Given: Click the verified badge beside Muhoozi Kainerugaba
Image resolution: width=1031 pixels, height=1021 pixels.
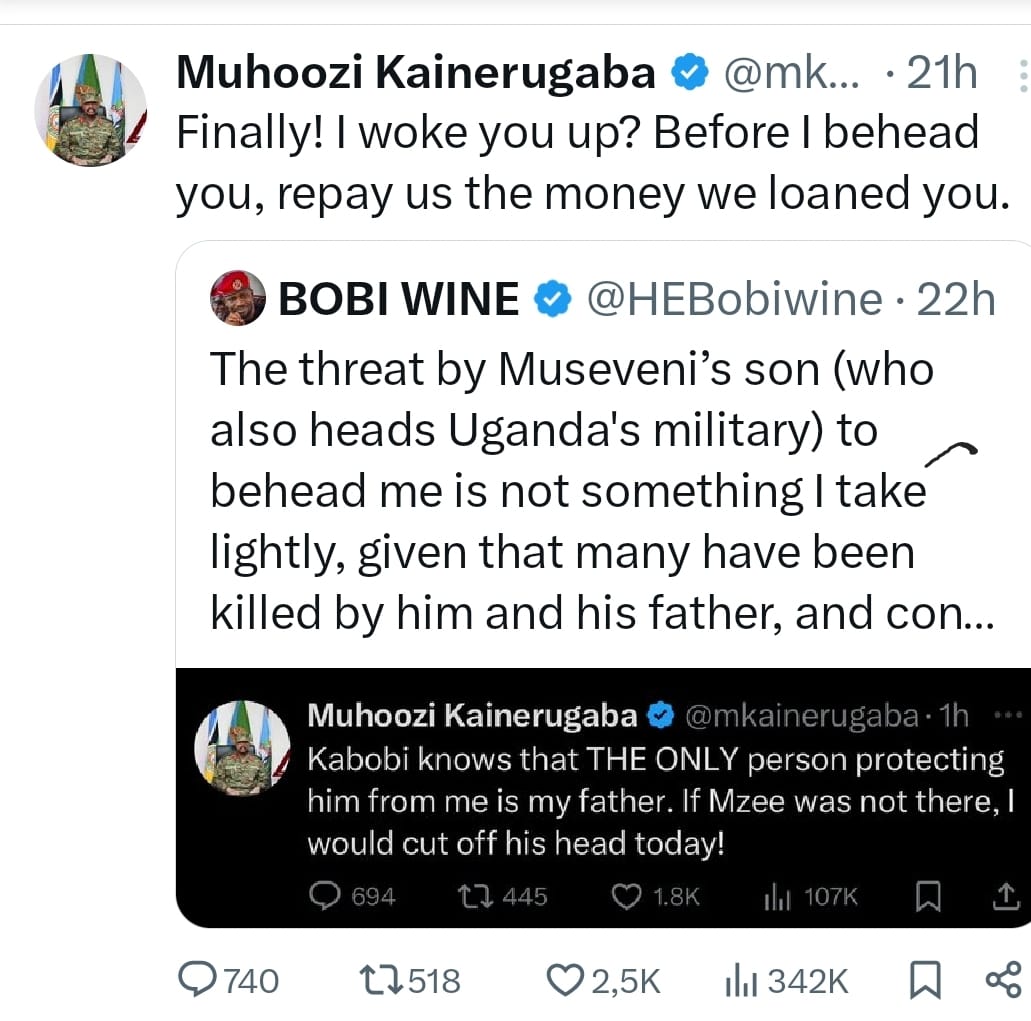Looking at the screenshot, I should pos(690,74).
